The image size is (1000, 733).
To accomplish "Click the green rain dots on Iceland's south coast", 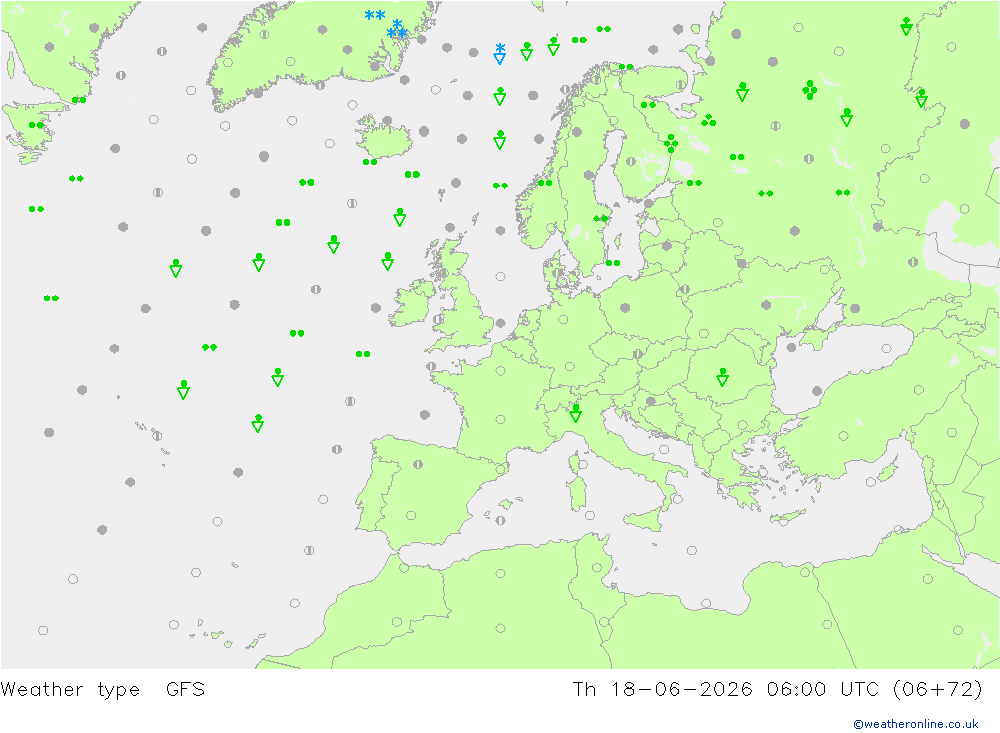I will click(x=370, y=162).
